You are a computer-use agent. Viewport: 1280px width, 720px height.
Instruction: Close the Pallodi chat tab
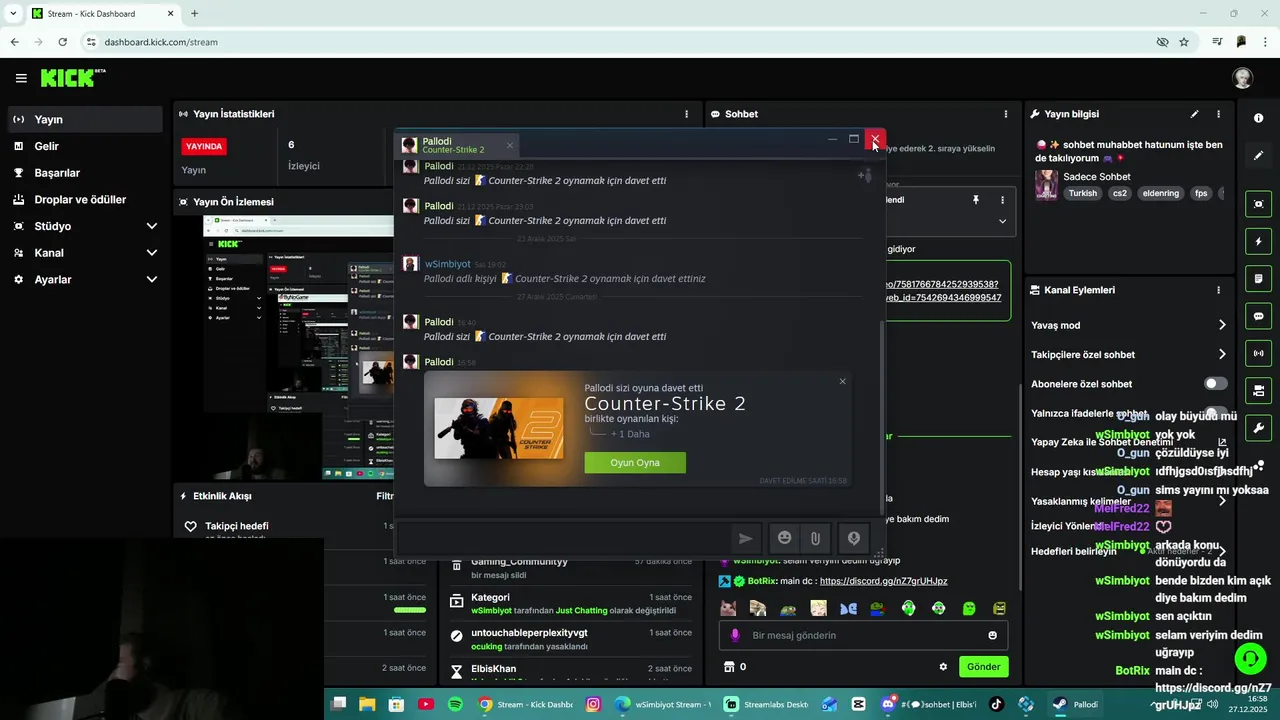click(x=509, y=146)
